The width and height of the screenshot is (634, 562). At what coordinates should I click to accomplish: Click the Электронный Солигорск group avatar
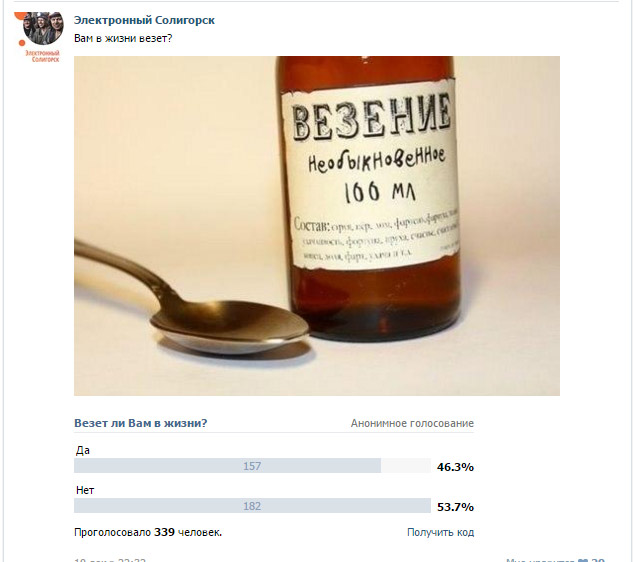(42, 28)
